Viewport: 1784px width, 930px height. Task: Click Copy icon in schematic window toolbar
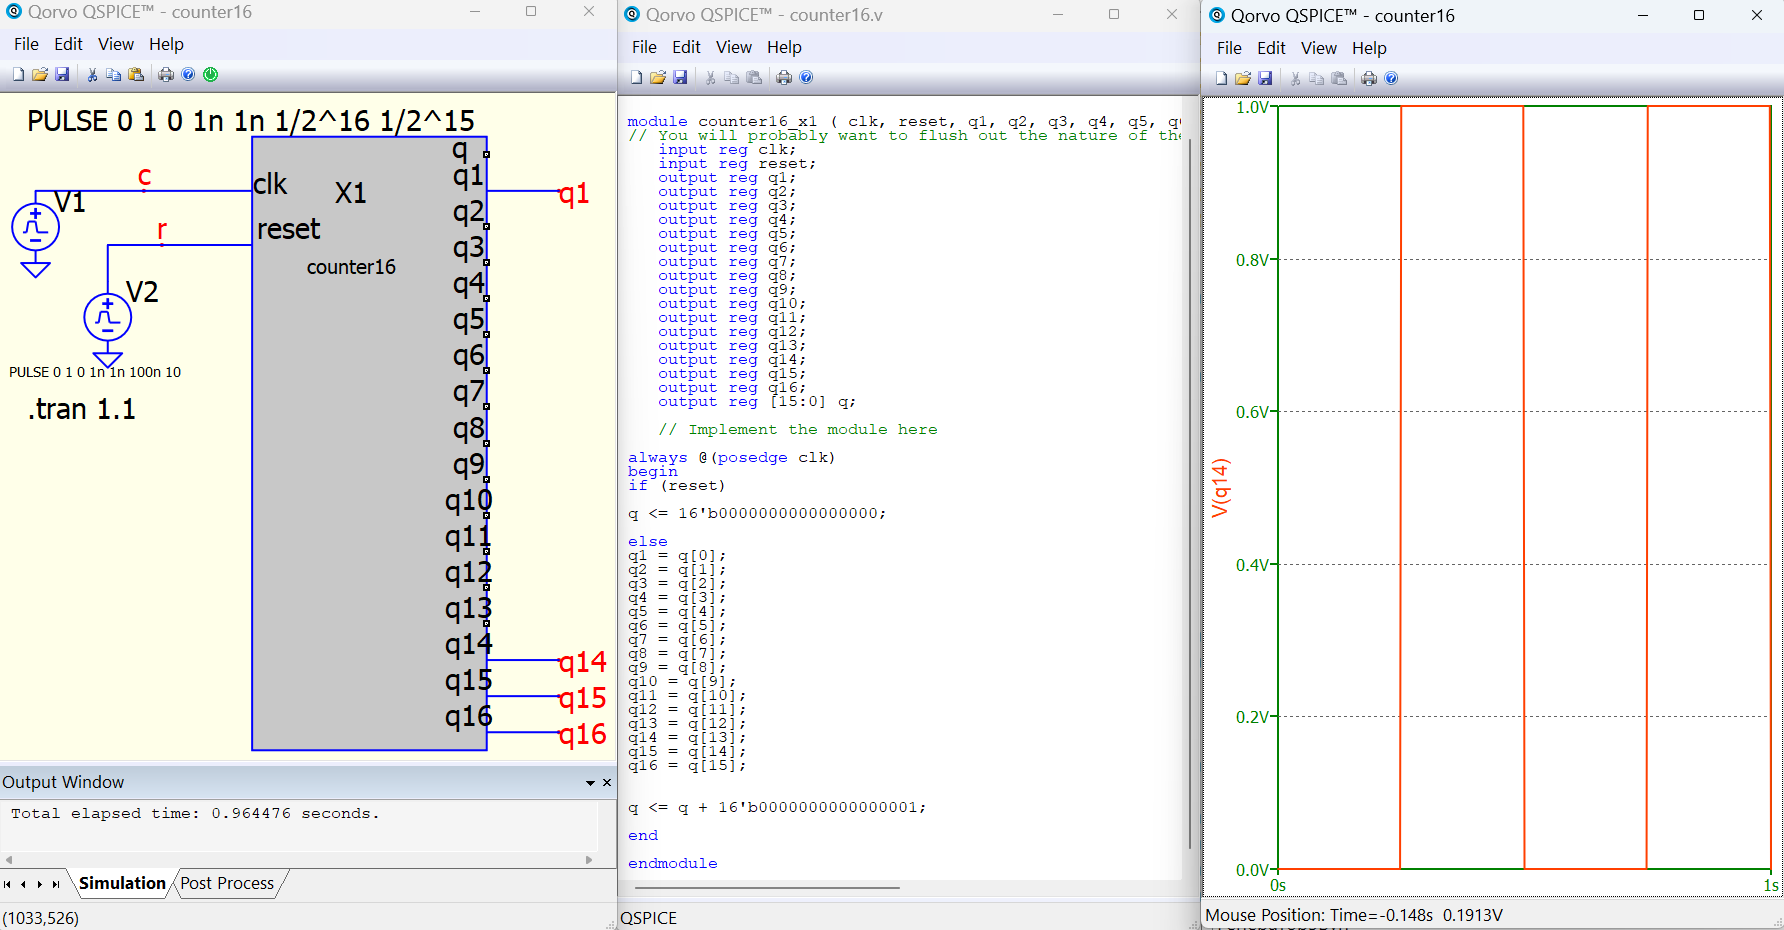(114, 75)
